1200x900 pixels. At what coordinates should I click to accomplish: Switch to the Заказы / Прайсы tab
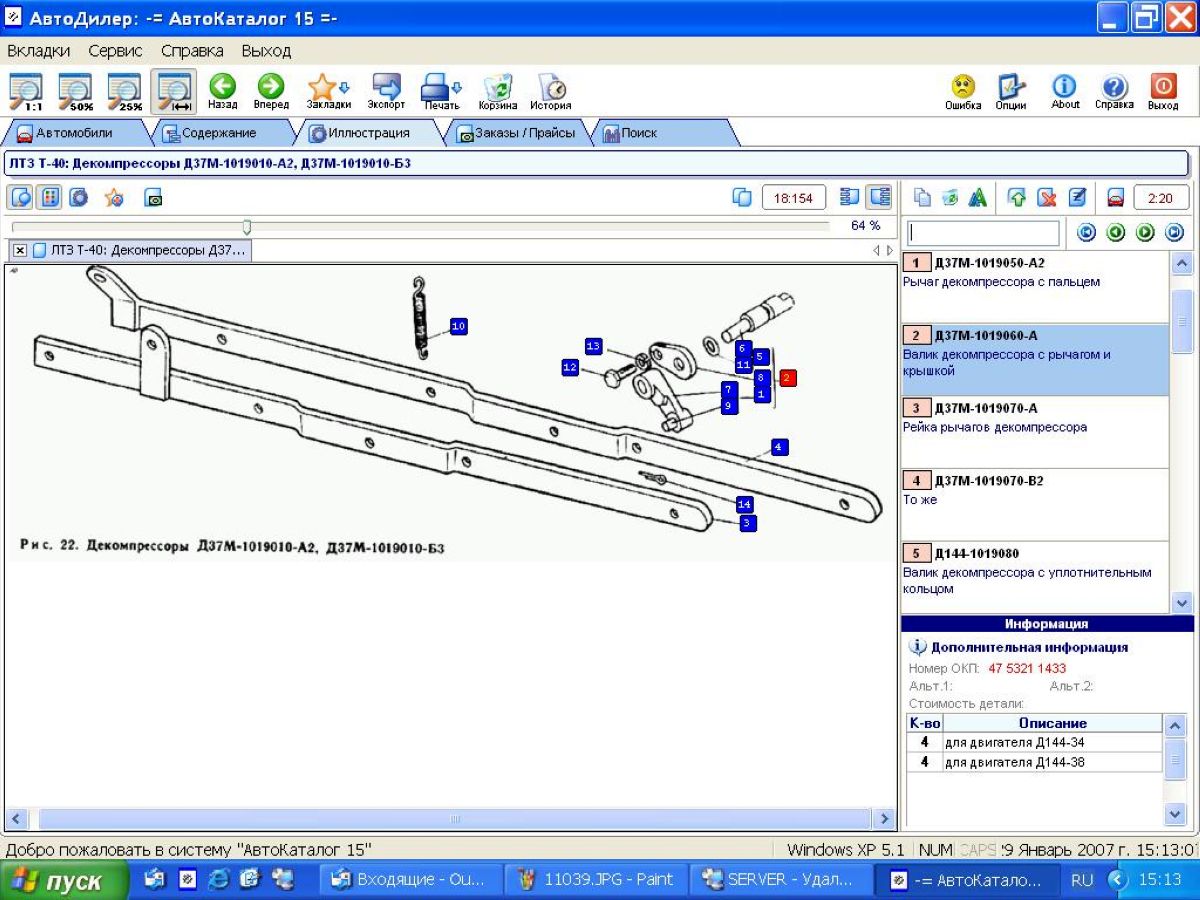click(516, 132)
